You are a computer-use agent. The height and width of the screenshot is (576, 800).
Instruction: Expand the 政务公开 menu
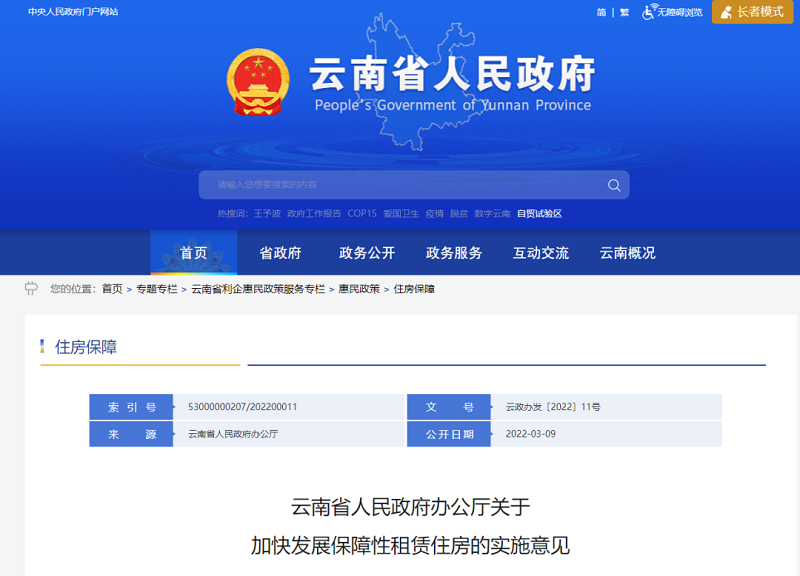[367, 253]
